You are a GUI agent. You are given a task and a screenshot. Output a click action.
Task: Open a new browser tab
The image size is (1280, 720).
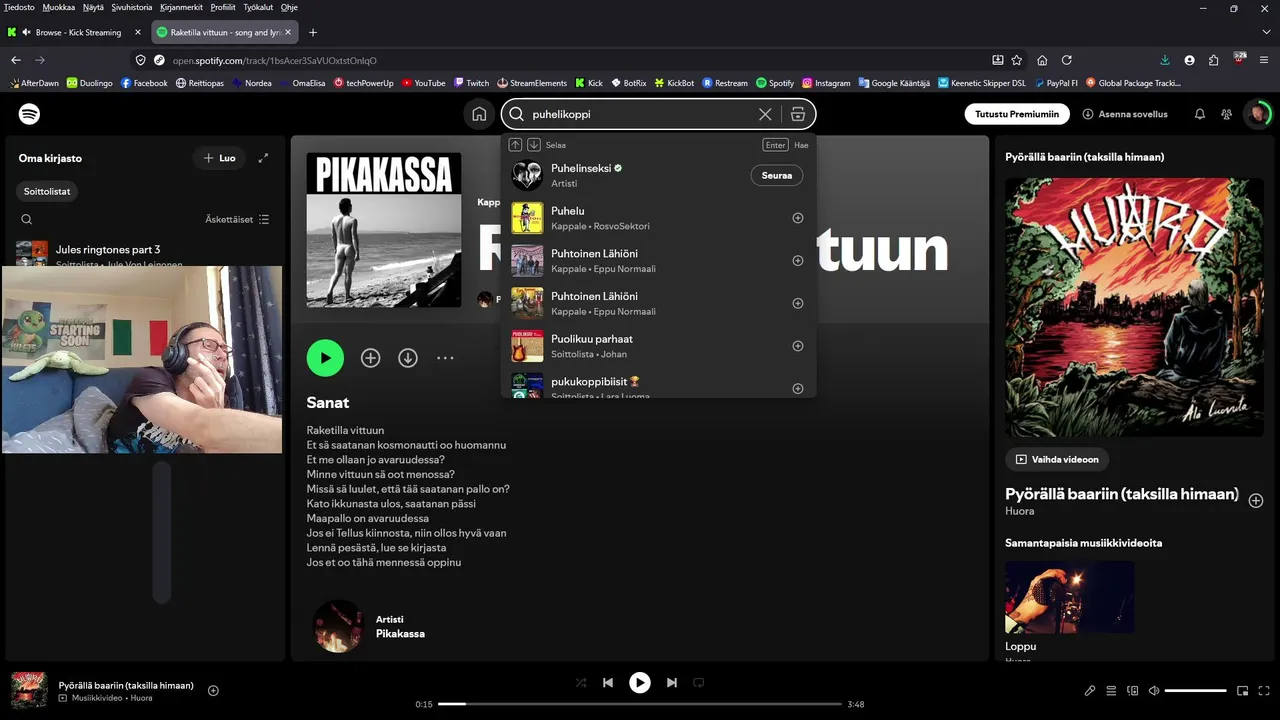click(x=313, y=32)
